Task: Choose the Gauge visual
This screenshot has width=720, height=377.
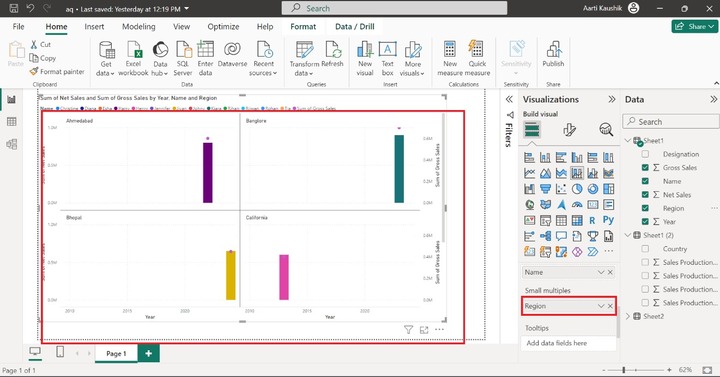Action: pyautogui.click(x=577, y=205)
